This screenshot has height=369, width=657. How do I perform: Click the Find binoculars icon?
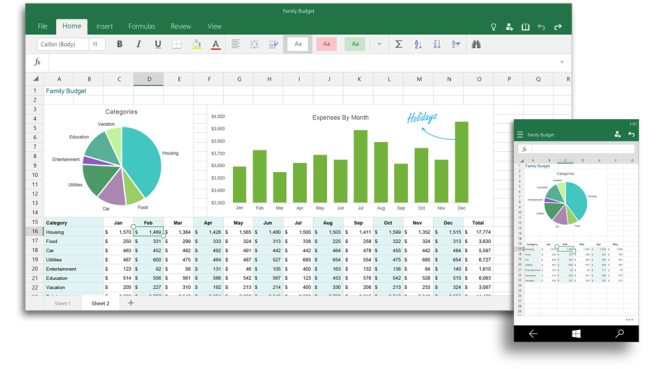(x=476, y=44)
